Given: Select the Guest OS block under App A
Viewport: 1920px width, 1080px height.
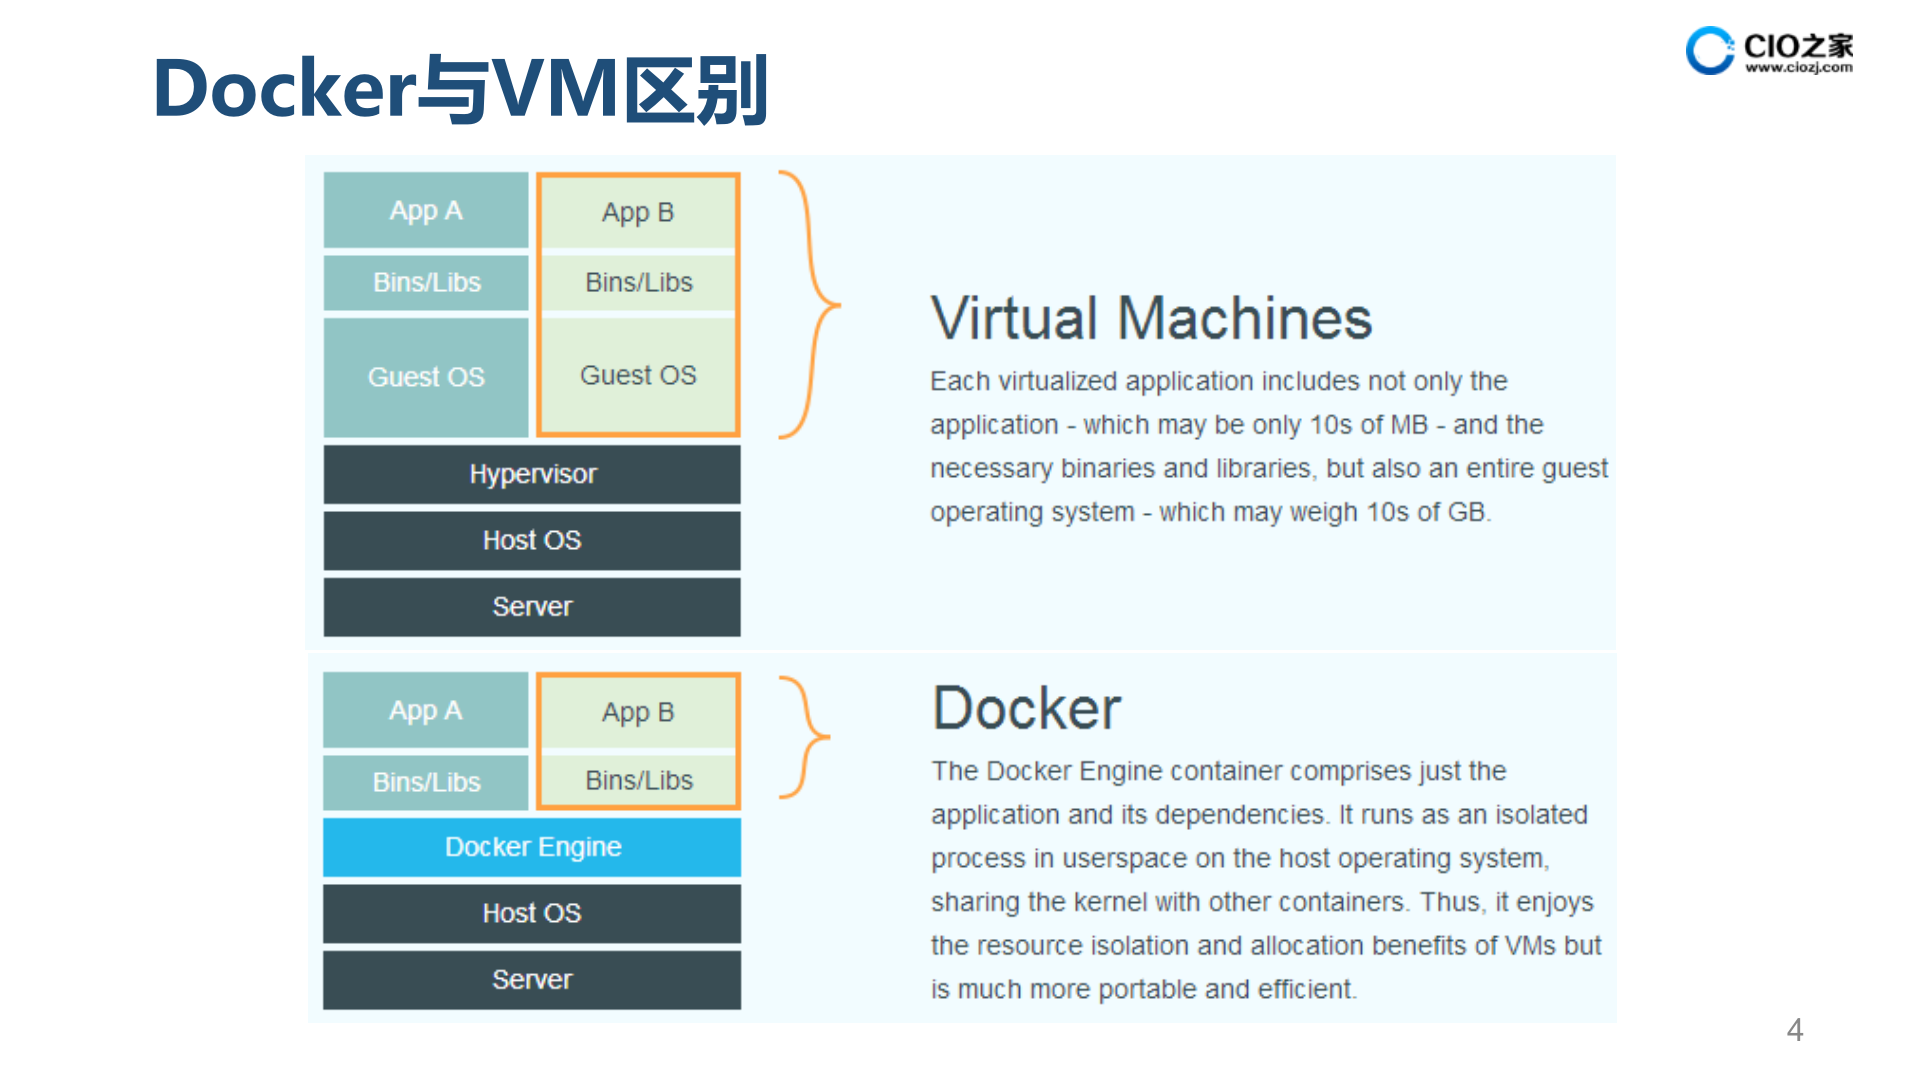Looking at the screenshot, I should 425,377.
